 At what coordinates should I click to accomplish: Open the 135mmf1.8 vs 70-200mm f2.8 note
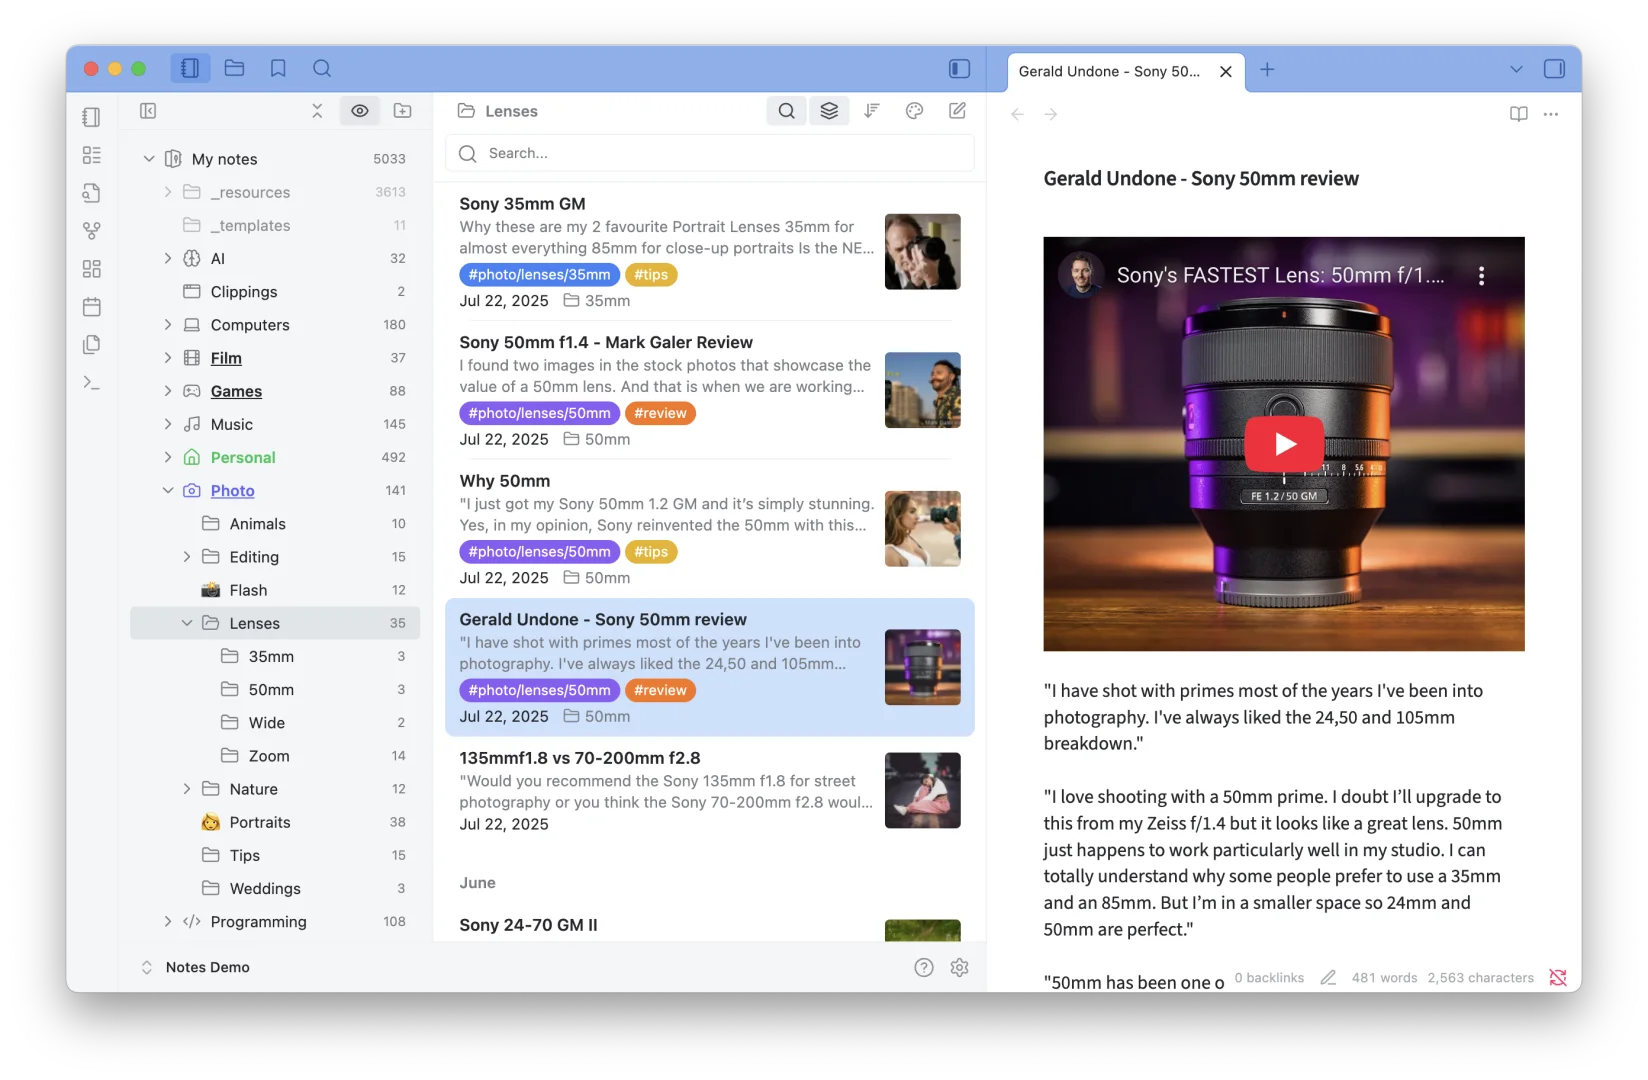[x=710, y=790]
